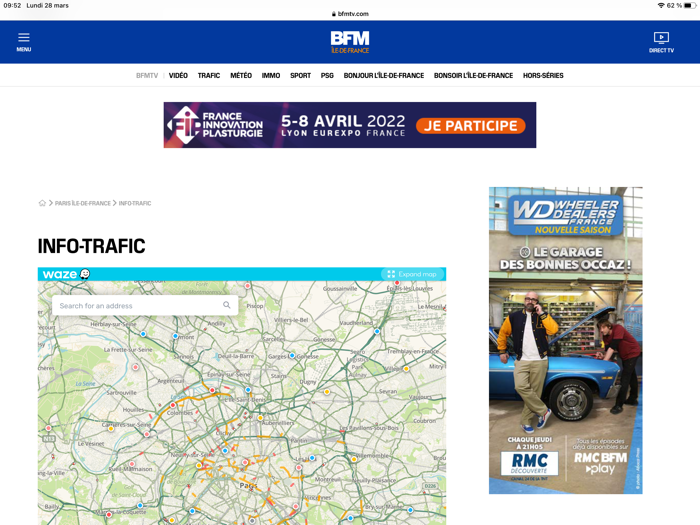Click the Houilles label on map

coord(133,409)
